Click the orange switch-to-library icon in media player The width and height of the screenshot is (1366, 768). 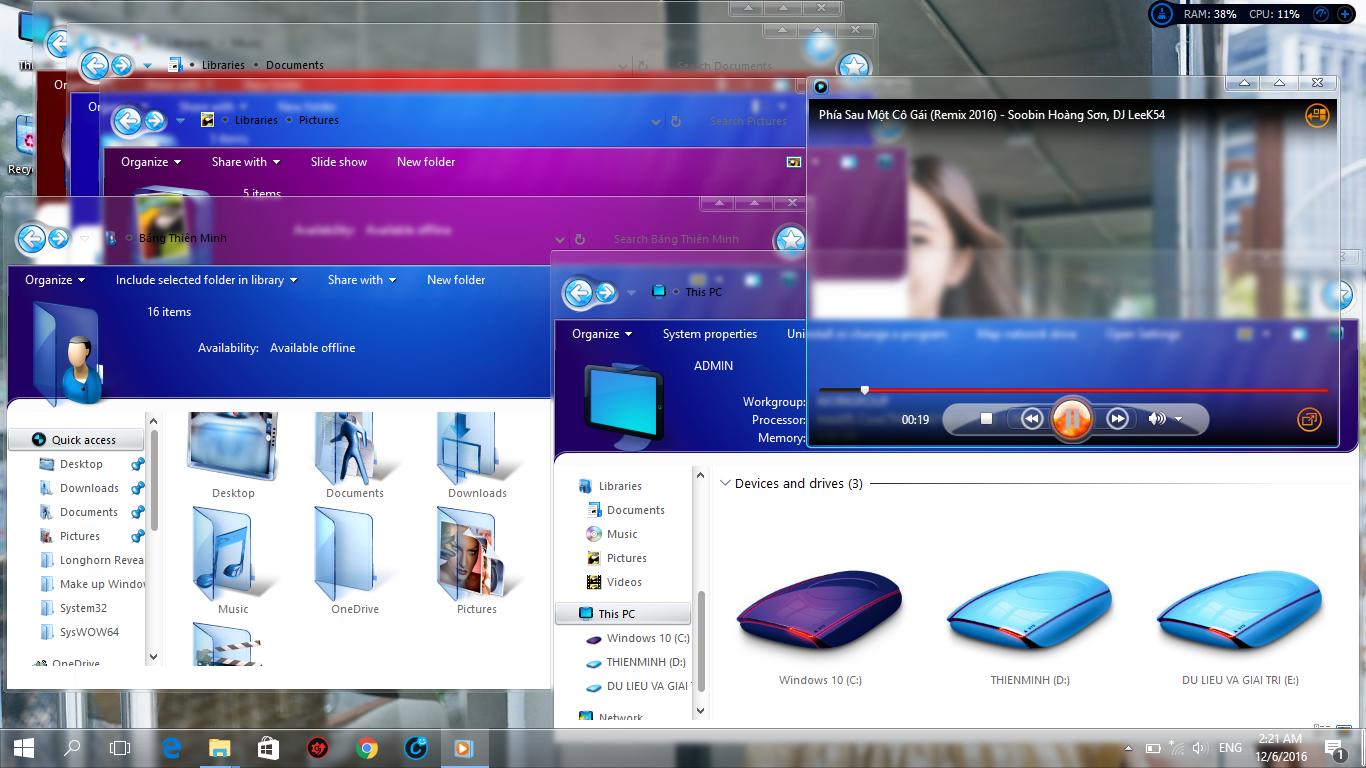point(1317,115)
